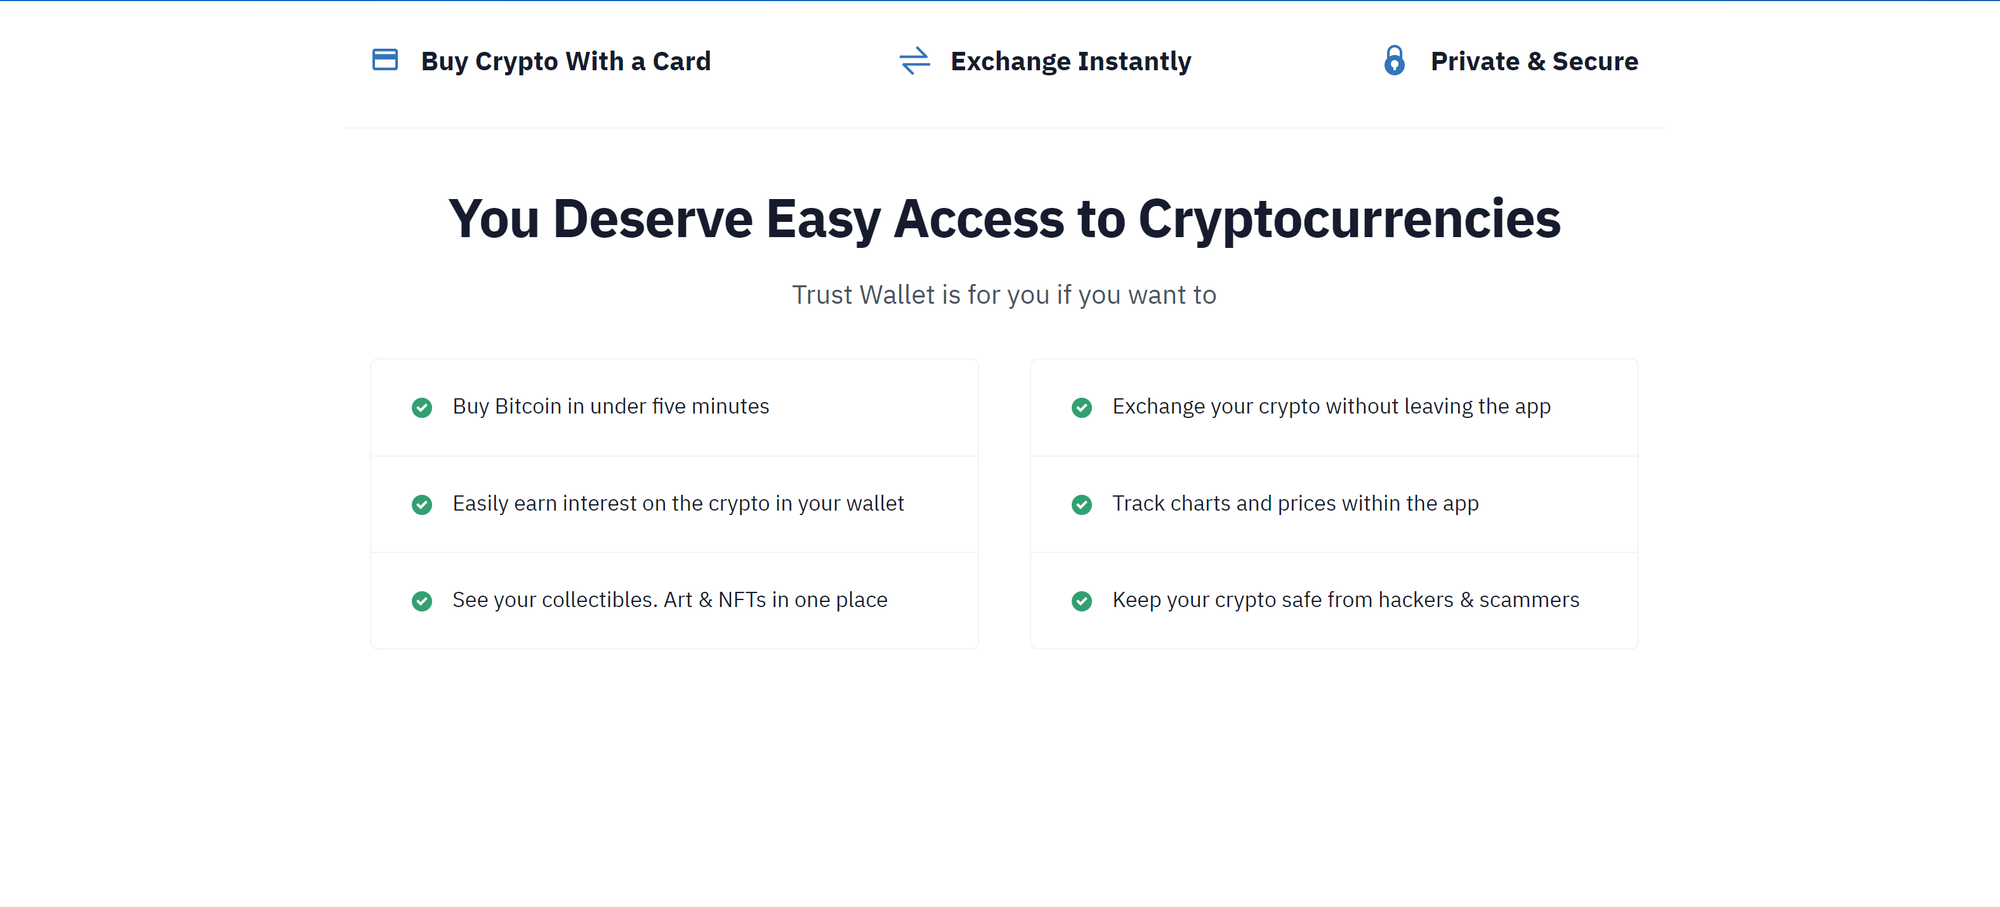
Task: Click checkmark beside Buy Bitcoin item
Action: pyautogui.click(x=422, y=408)
